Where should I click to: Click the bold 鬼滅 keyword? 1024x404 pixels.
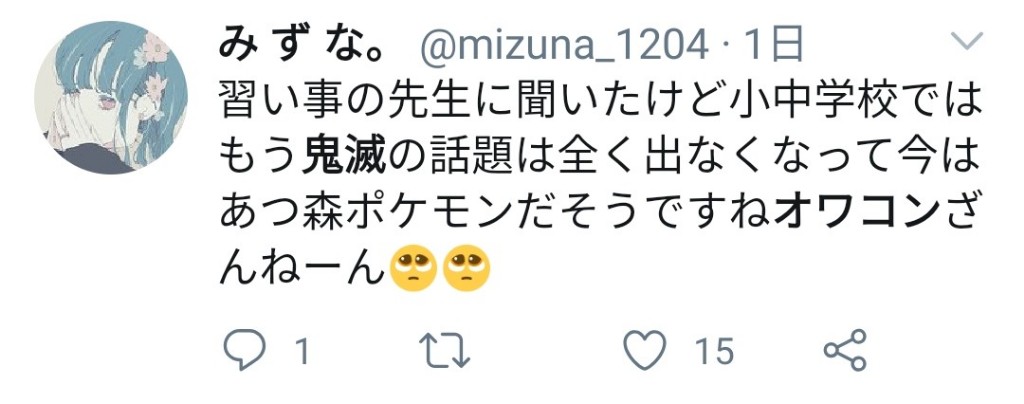tap(343, 157)
